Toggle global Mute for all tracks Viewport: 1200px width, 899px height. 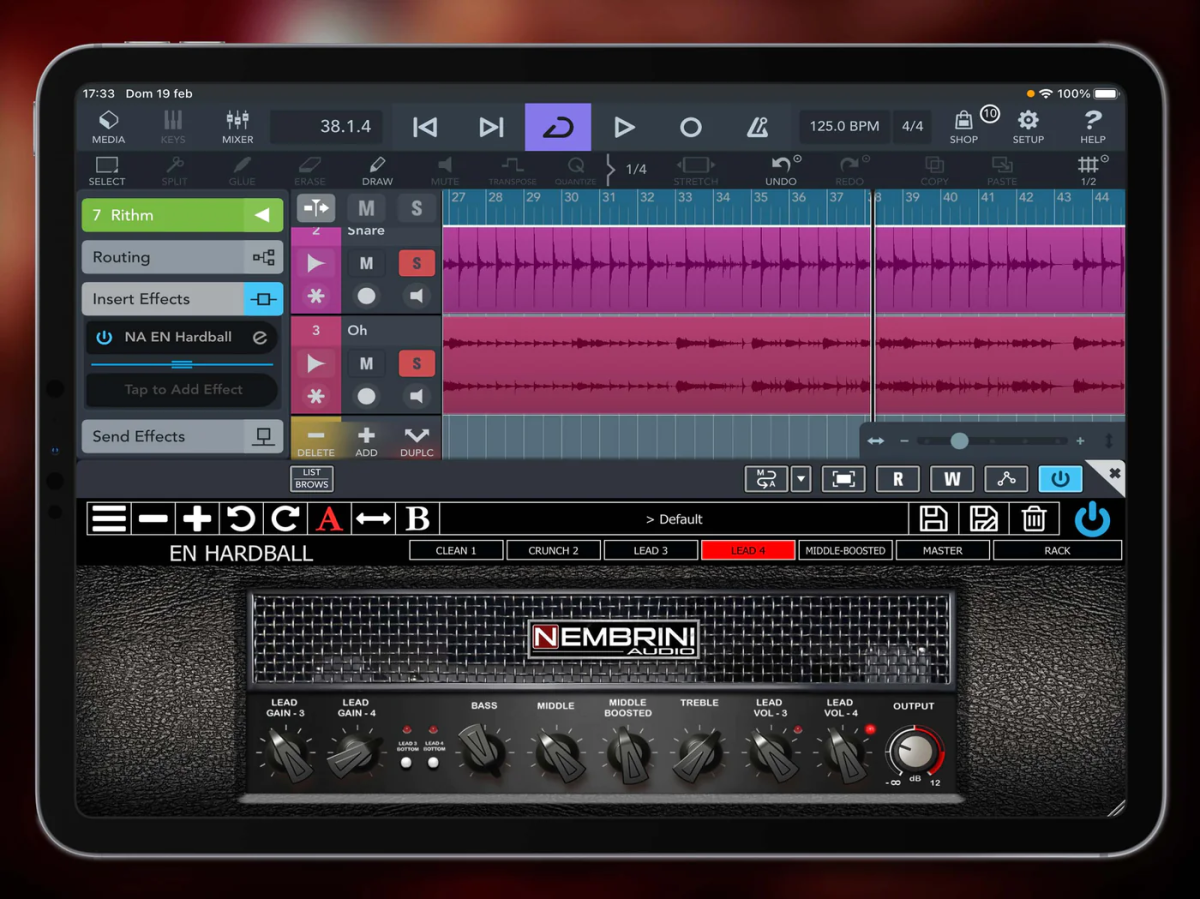pyautogui.click(x=366, y=208)
